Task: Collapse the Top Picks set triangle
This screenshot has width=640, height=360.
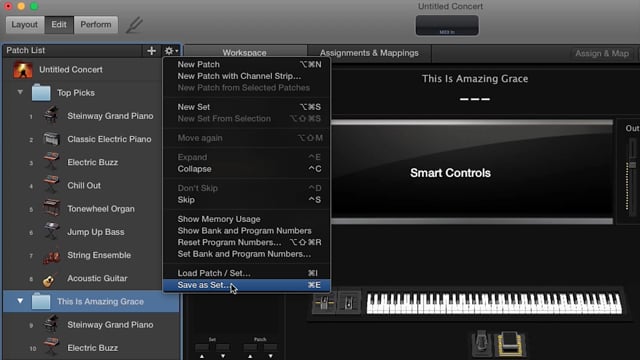Action: [x=20, y=92]
